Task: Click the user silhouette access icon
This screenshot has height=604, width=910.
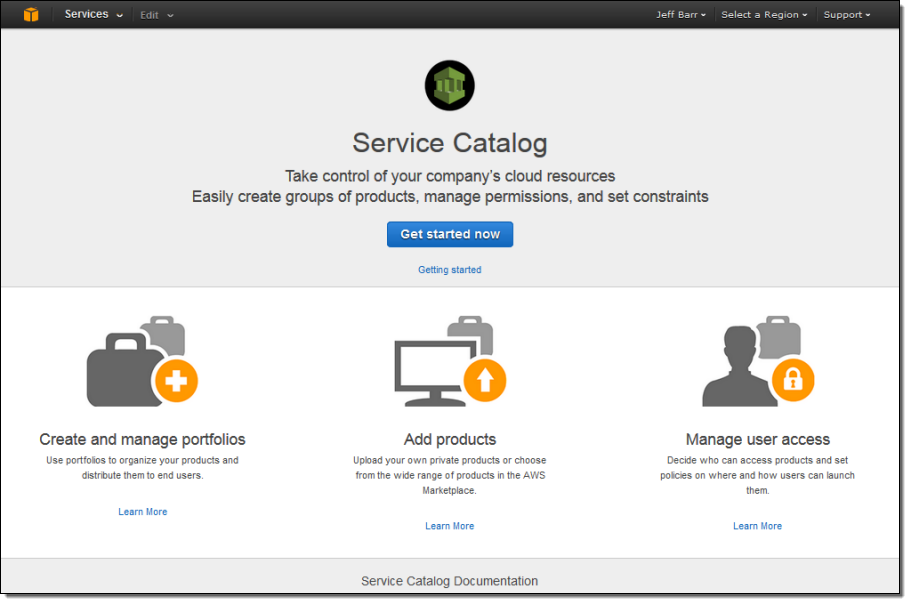Action: (736, 368)
